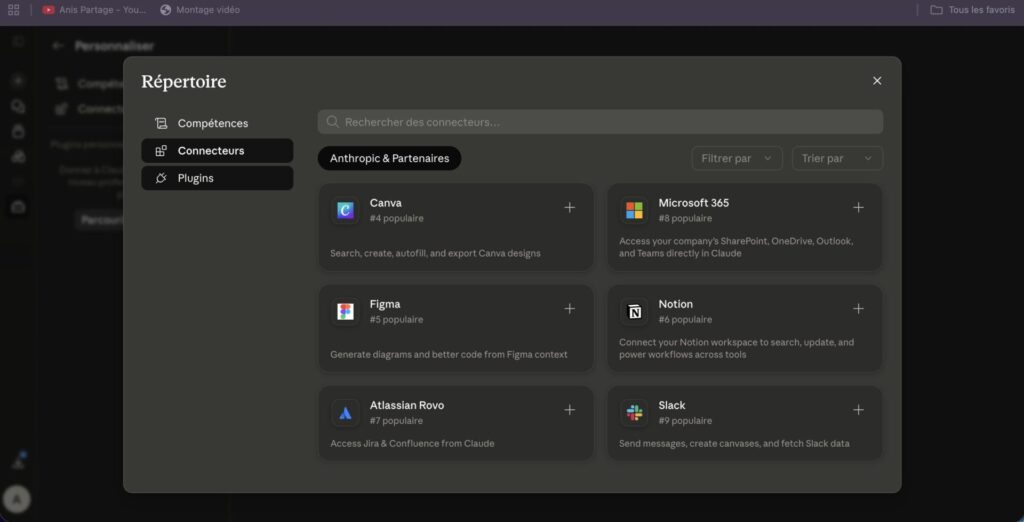This screenshot has width=1024, height=522.
Task: Click the Personnaliser heading in background page
Action: click(114, 46)
